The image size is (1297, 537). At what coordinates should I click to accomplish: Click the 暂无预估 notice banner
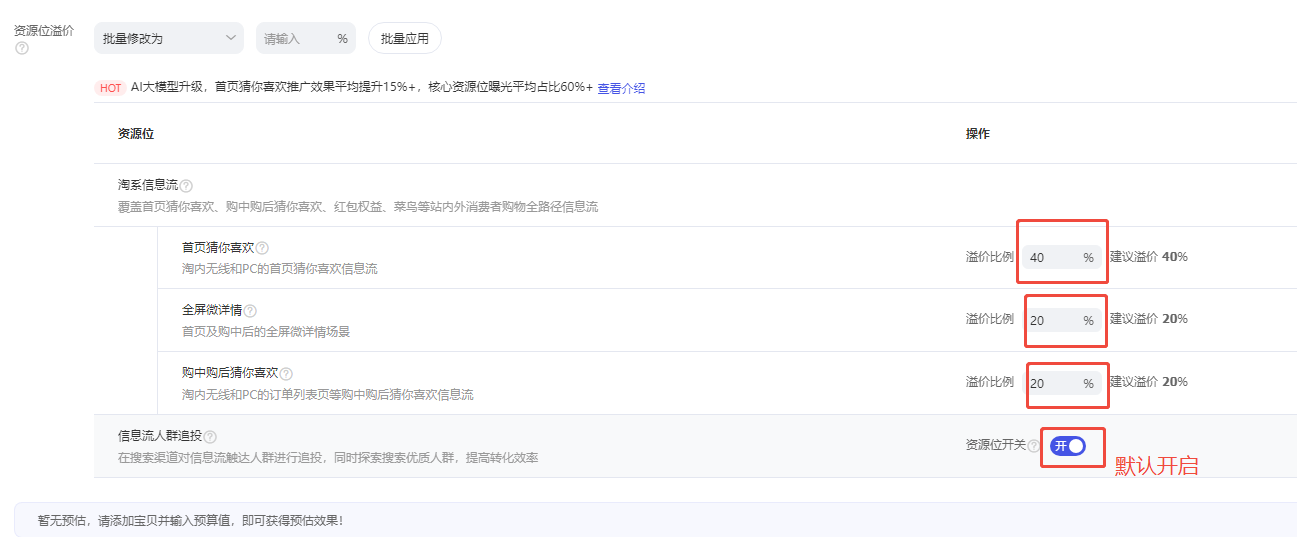coord(190,521)
